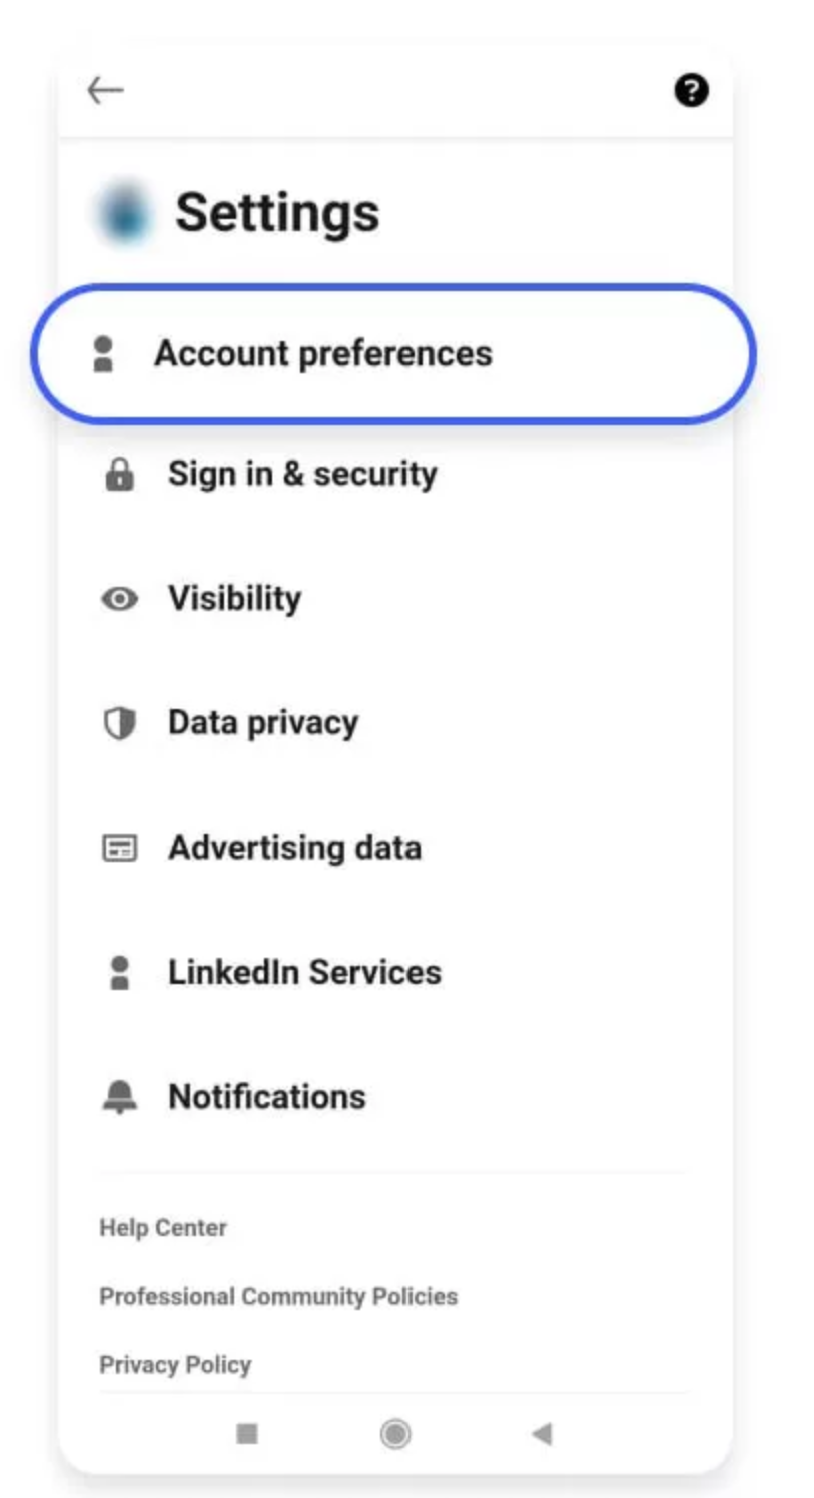Open Sign in & security section
Screen dimensions: 814x1498
point(302,474)
